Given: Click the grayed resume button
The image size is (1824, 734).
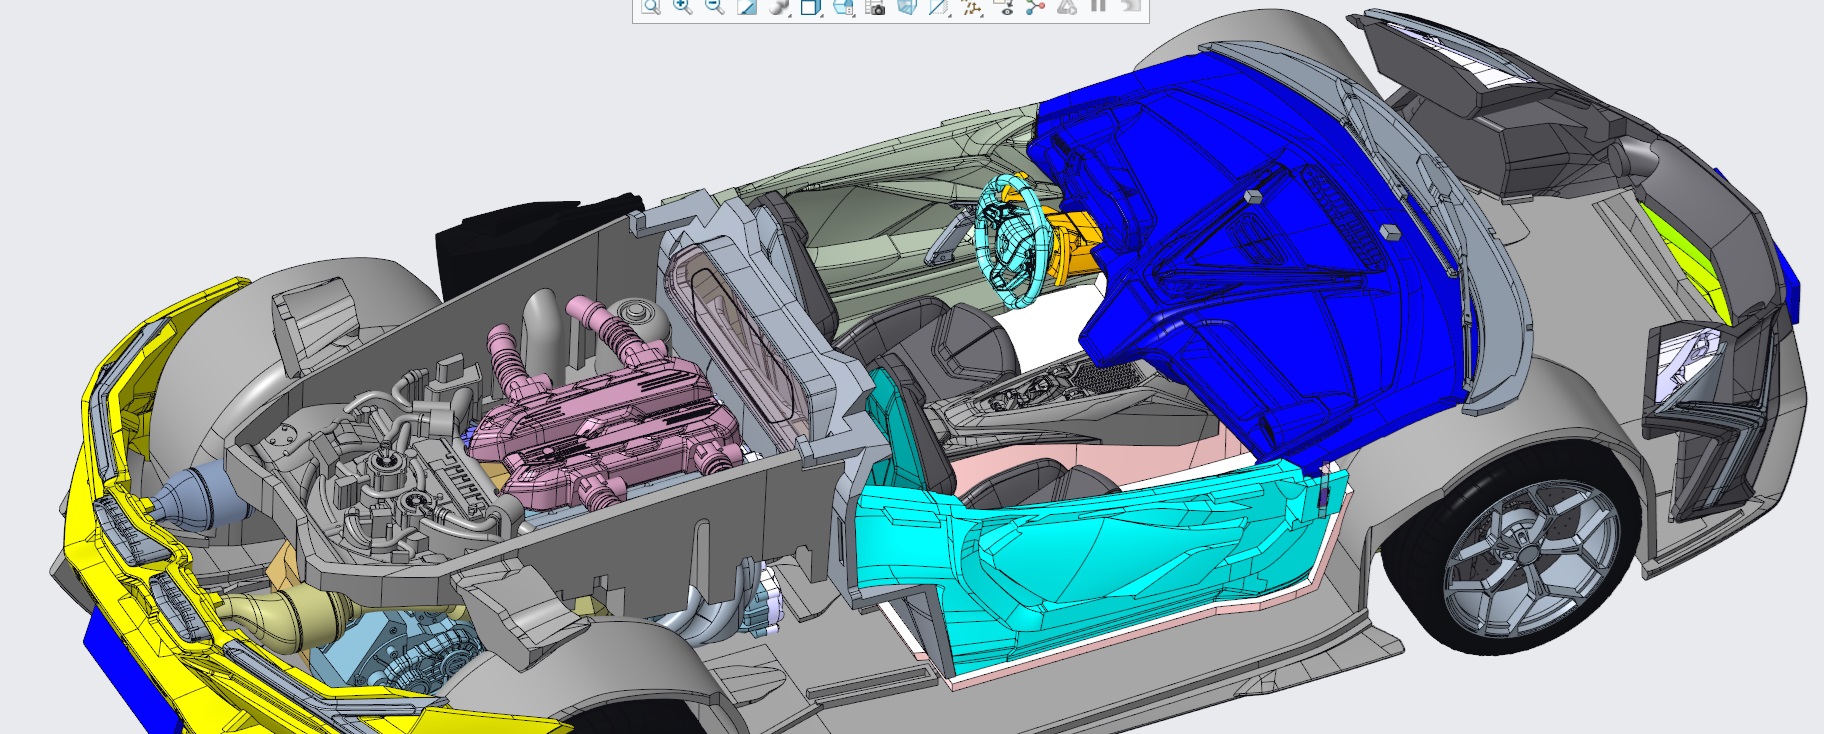Looking at the screenshot, I should point(1130,7).
